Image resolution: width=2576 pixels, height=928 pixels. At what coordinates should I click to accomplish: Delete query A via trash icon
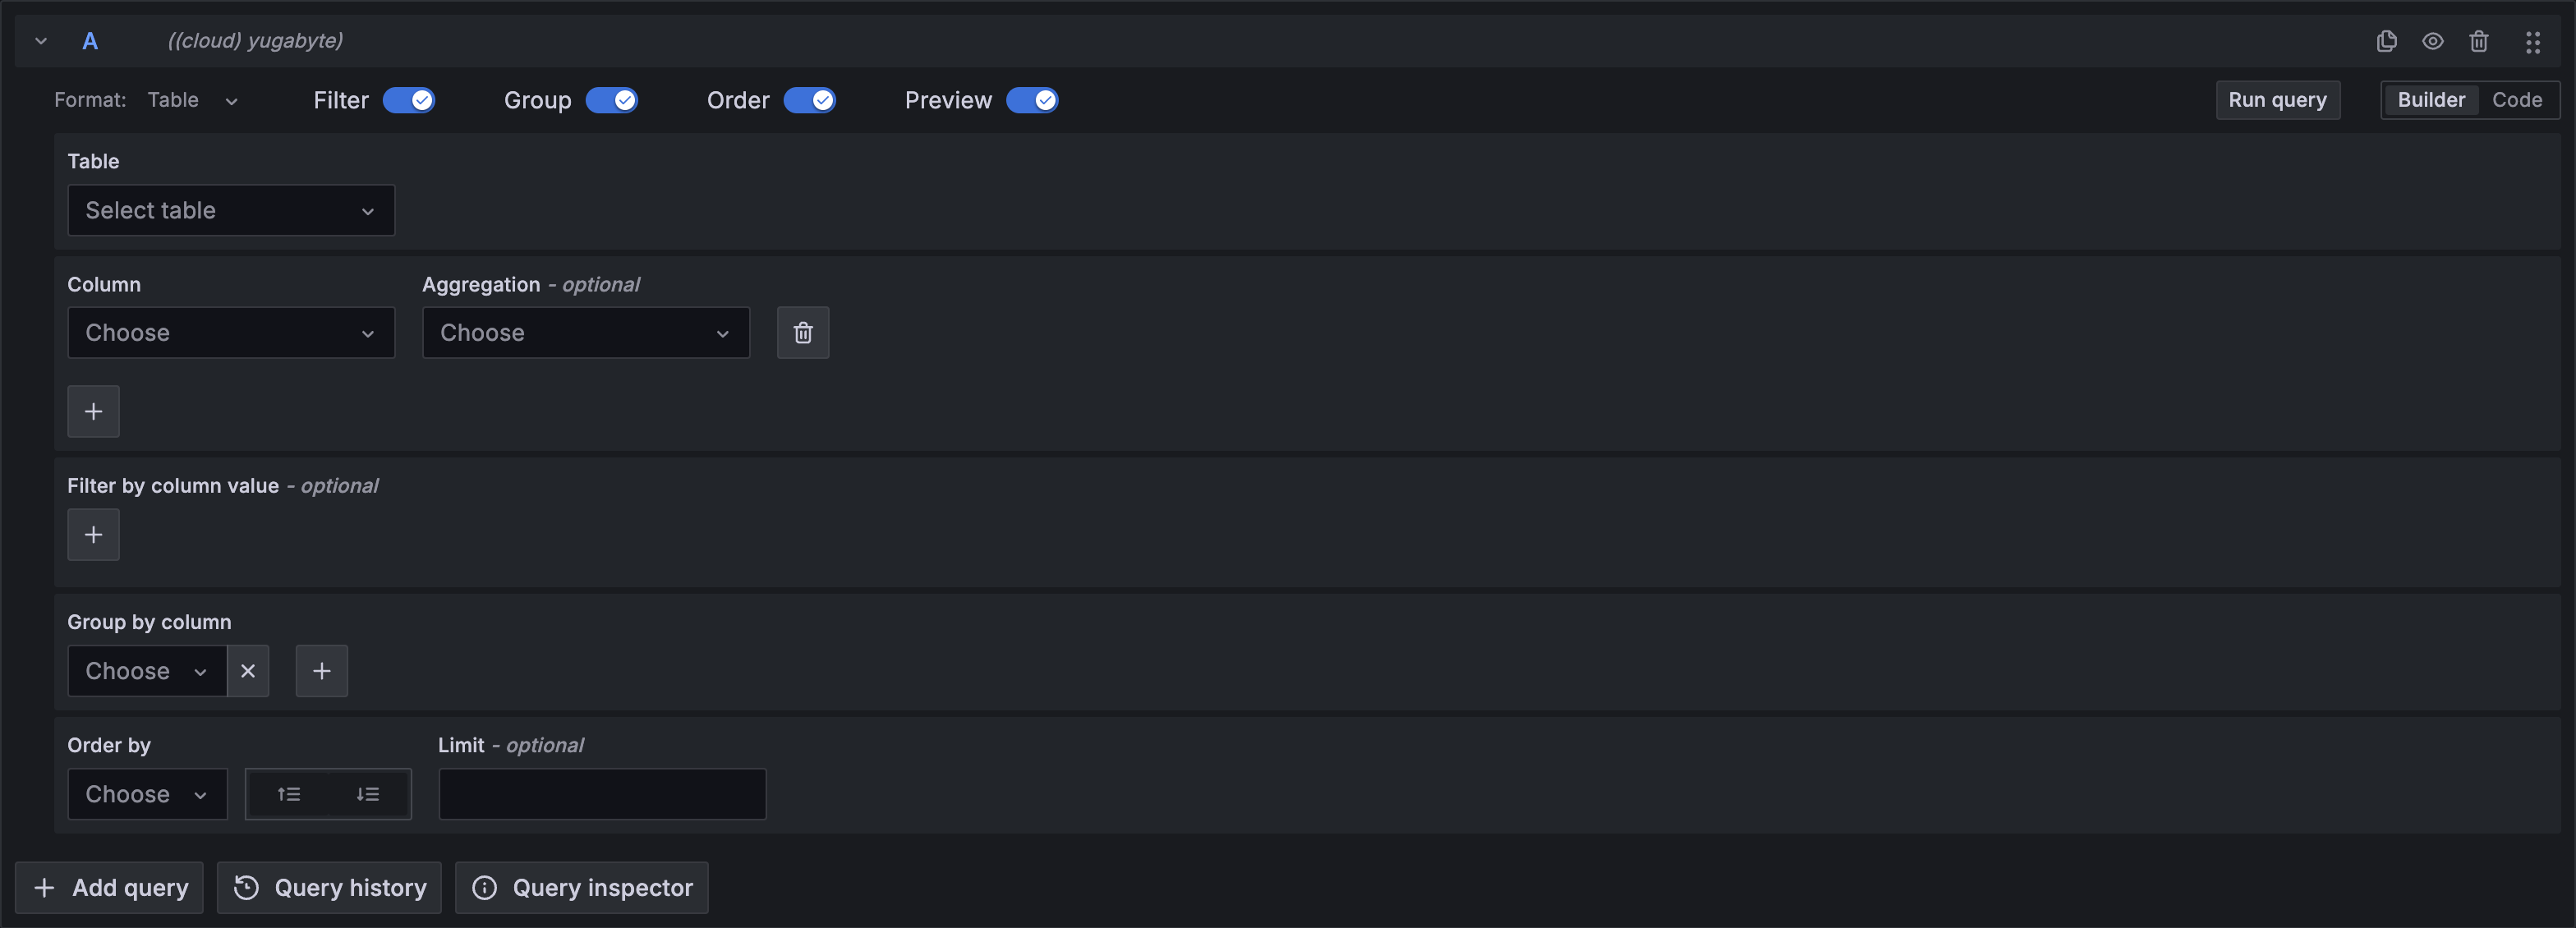click(2479, 41)
